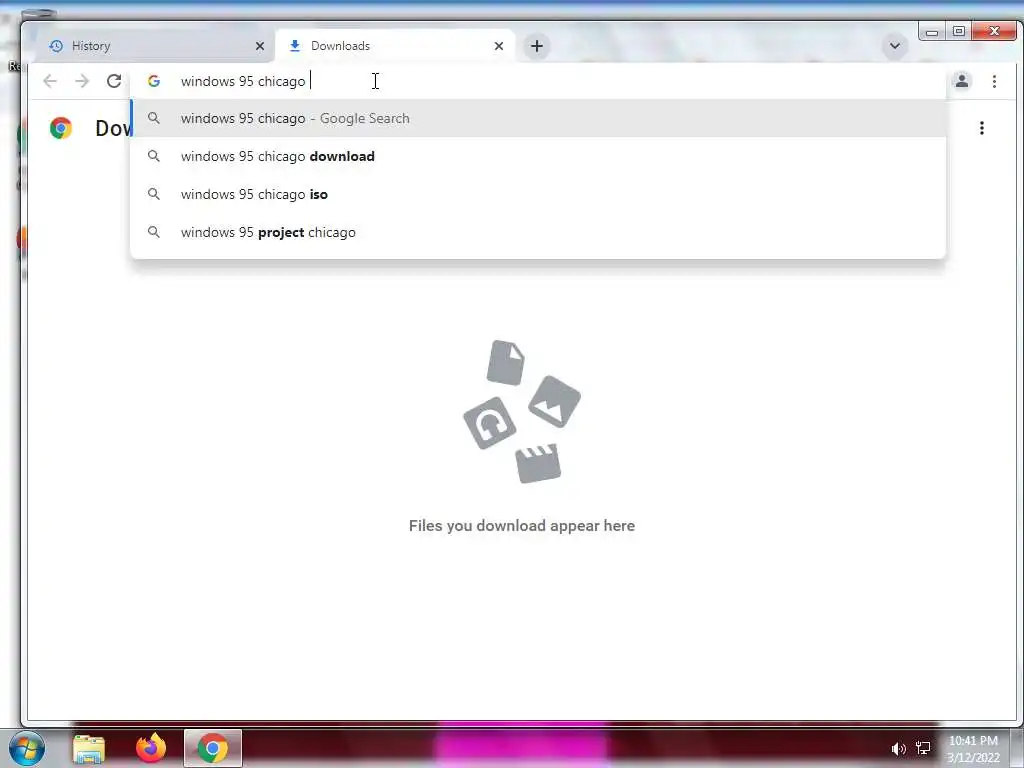This screenshot has width=1024, height=768.
Task: Choose the 'windows 95 chicago - Google Search' suggestion
Action: pyautogui.click(x=538, y=118)
